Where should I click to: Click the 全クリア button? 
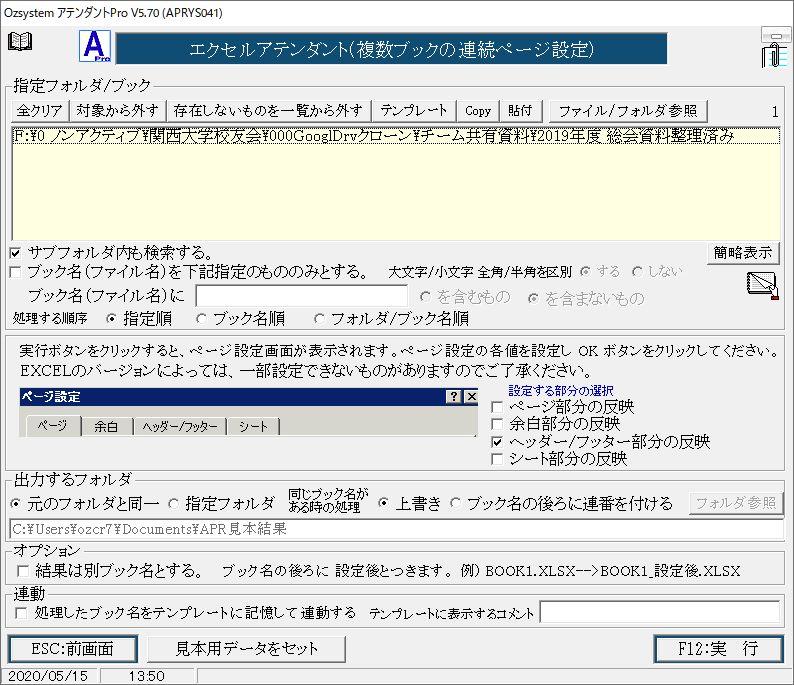(39, 110)
